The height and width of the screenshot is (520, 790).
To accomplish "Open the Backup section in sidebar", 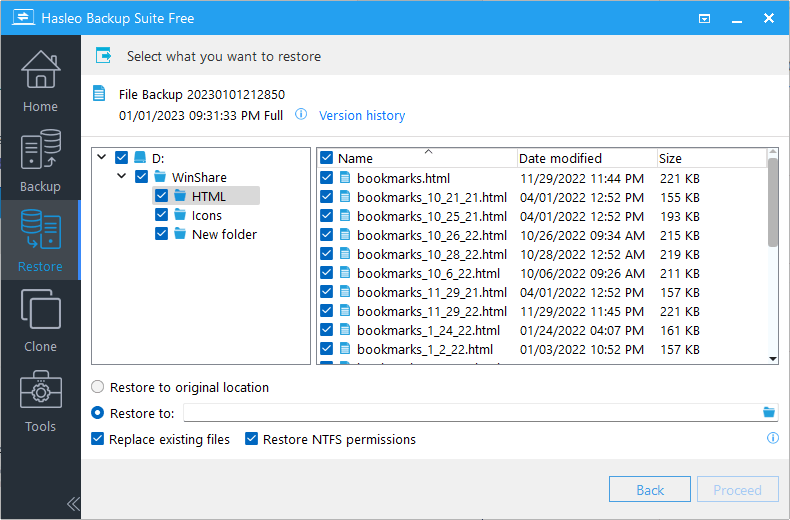I will (x=40, y=160).
